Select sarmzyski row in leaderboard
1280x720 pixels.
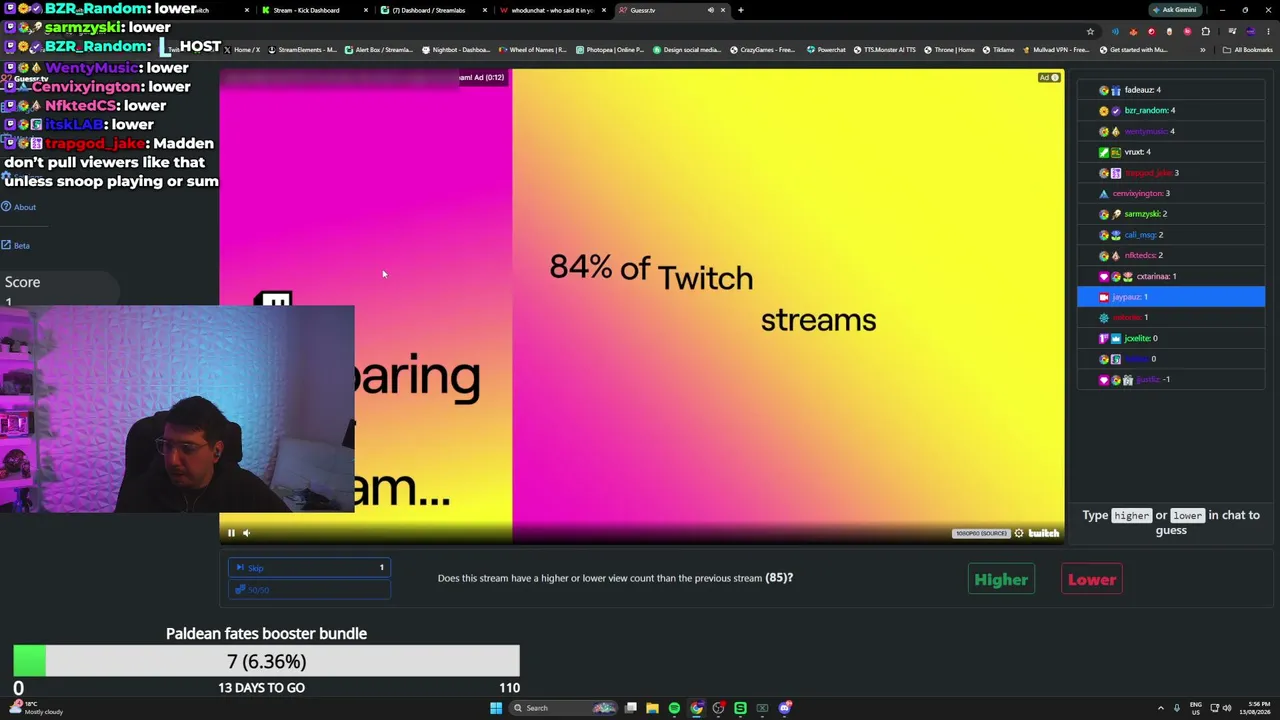point(1171,214)
